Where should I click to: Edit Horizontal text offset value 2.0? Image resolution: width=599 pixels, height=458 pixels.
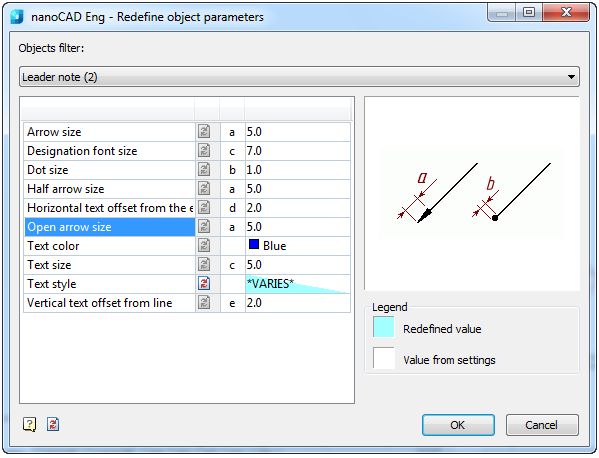pyautogui.click(x=298, y=208)
